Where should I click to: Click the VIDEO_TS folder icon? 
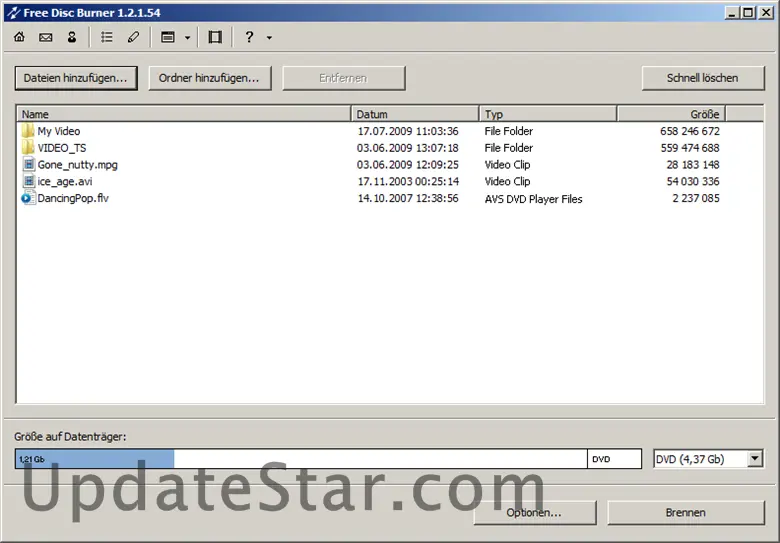tap(28, 148)
